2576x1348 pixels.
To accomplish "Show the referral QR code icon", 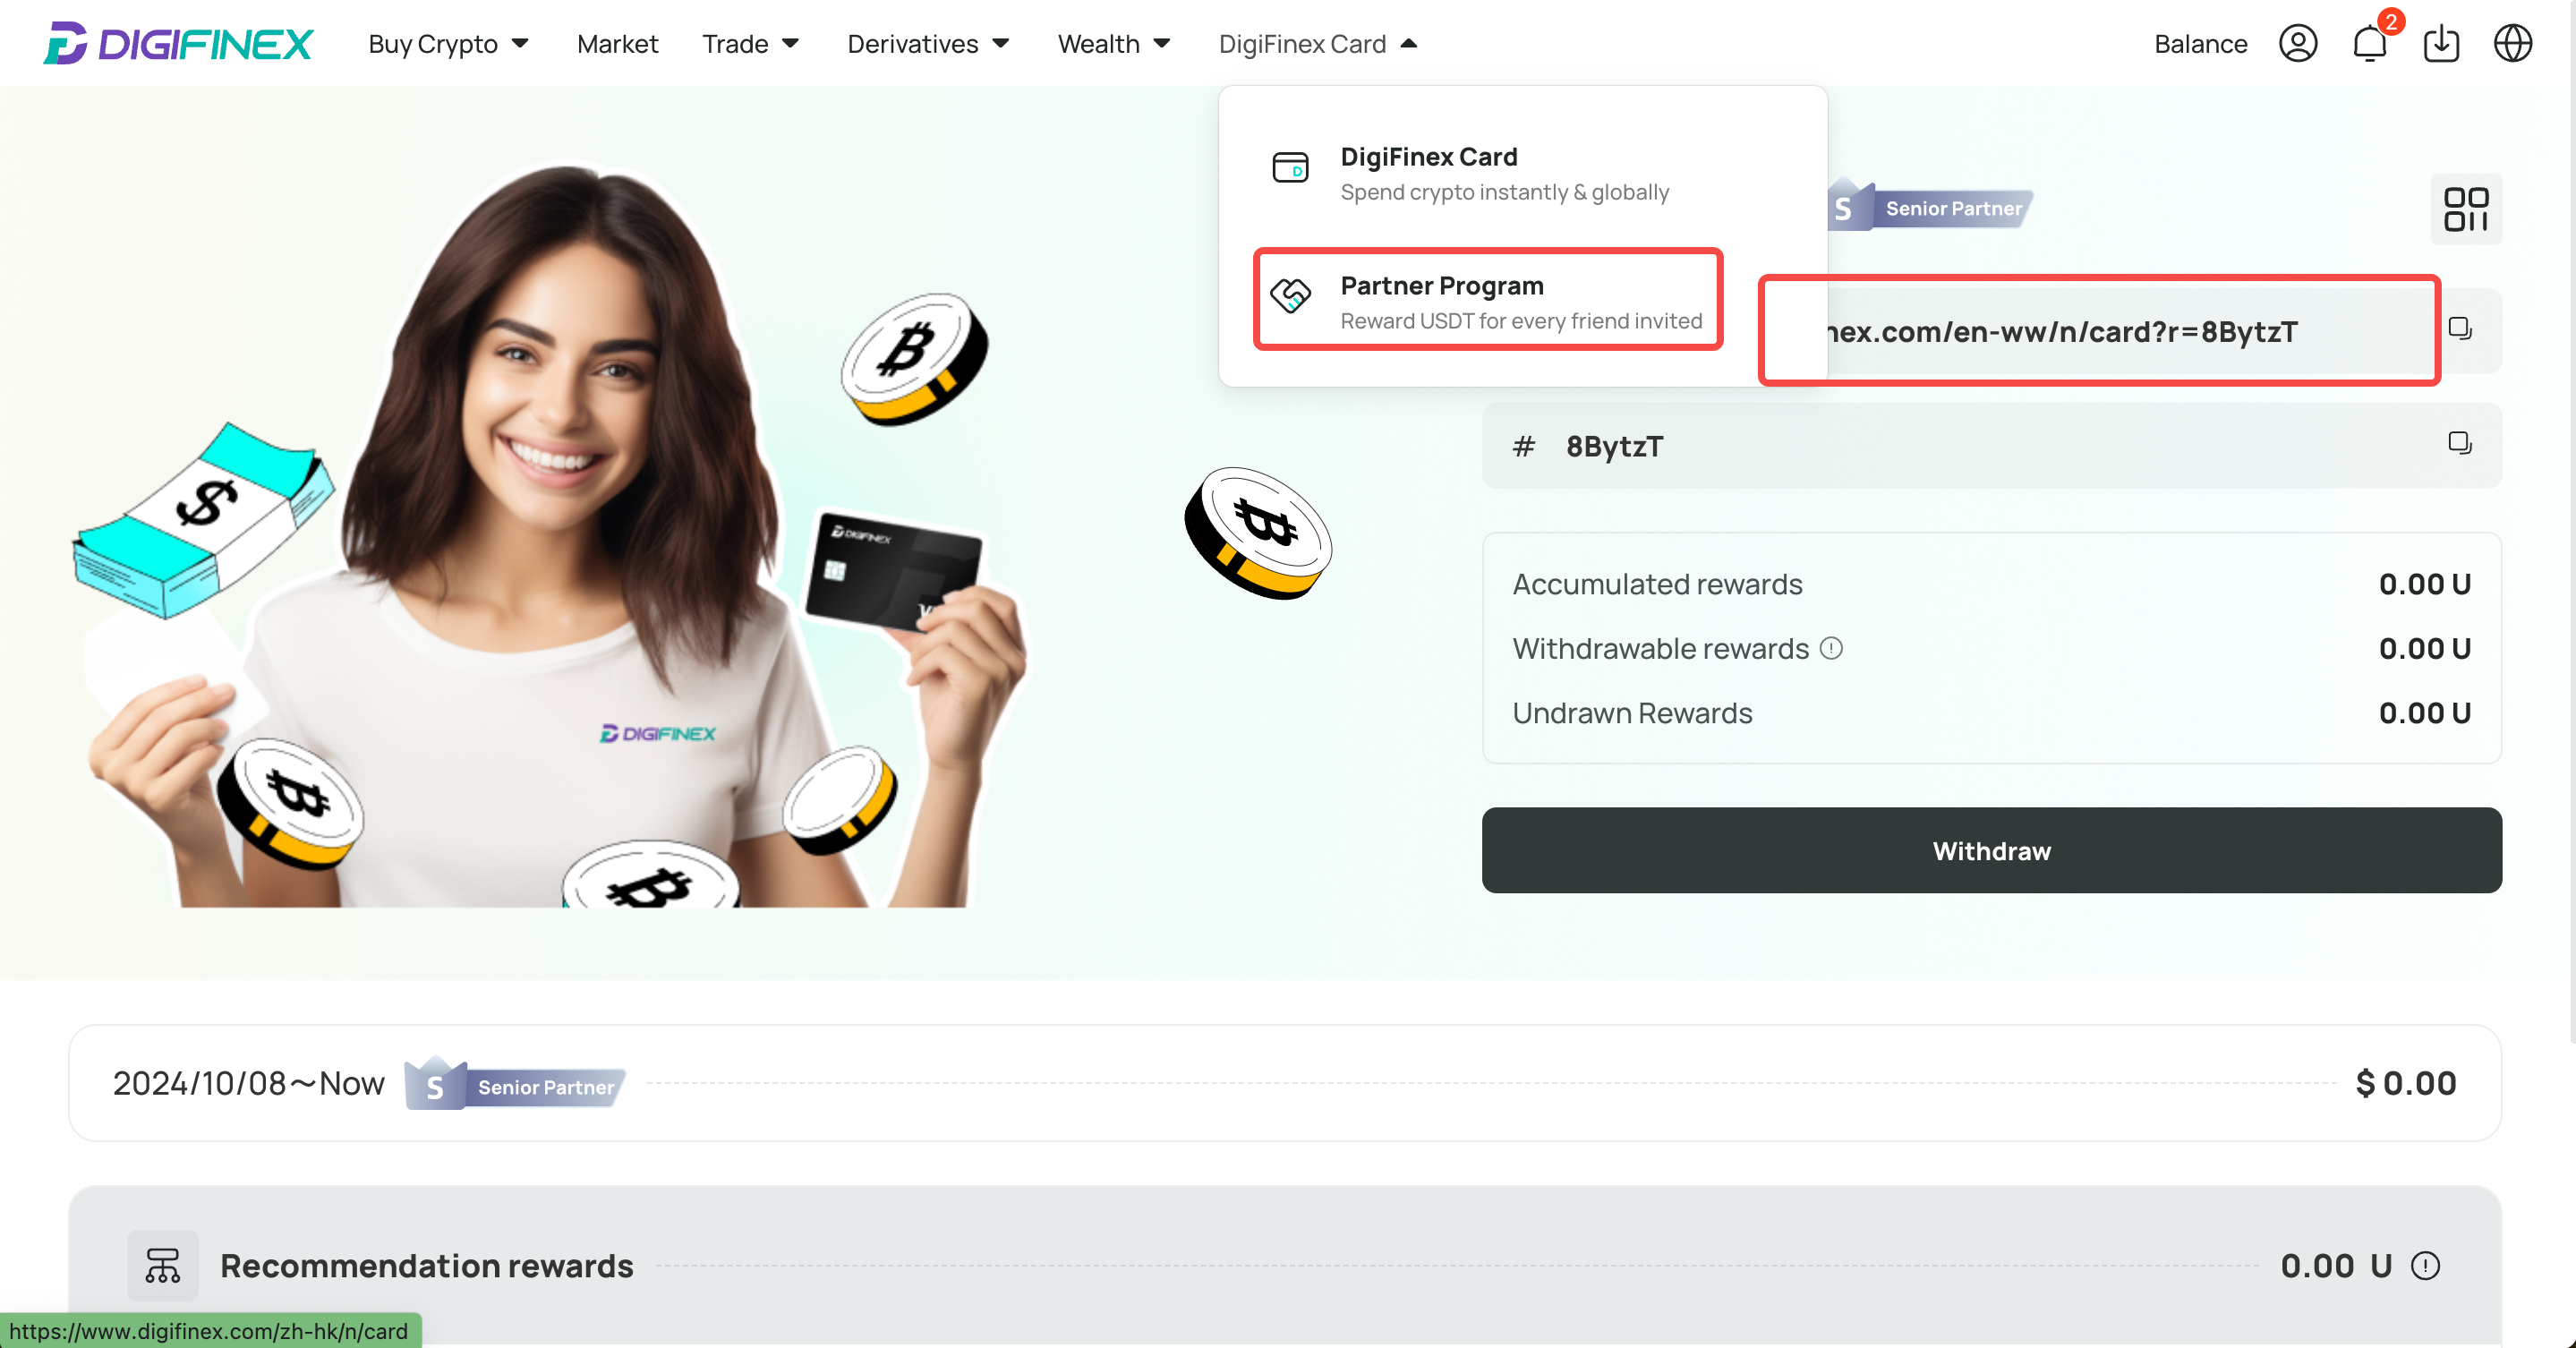I will point(2466,209).
